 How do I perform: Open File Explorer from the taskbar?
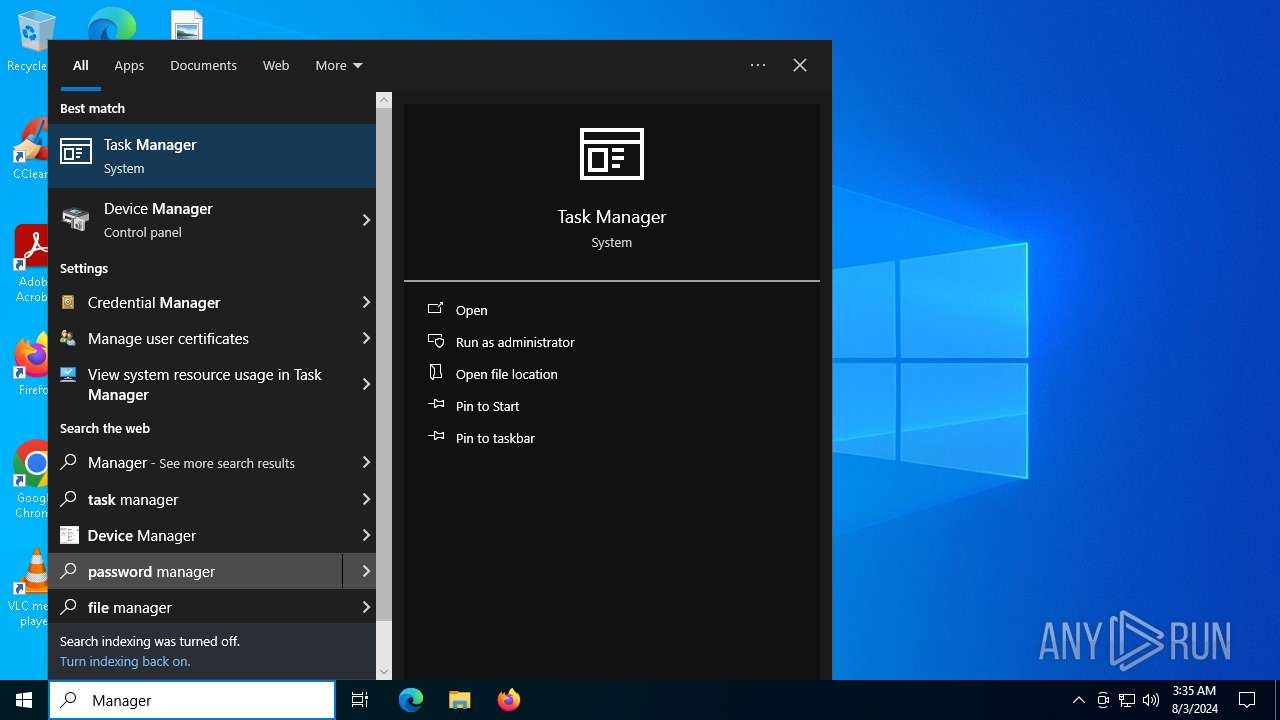(x=459, y=700)
